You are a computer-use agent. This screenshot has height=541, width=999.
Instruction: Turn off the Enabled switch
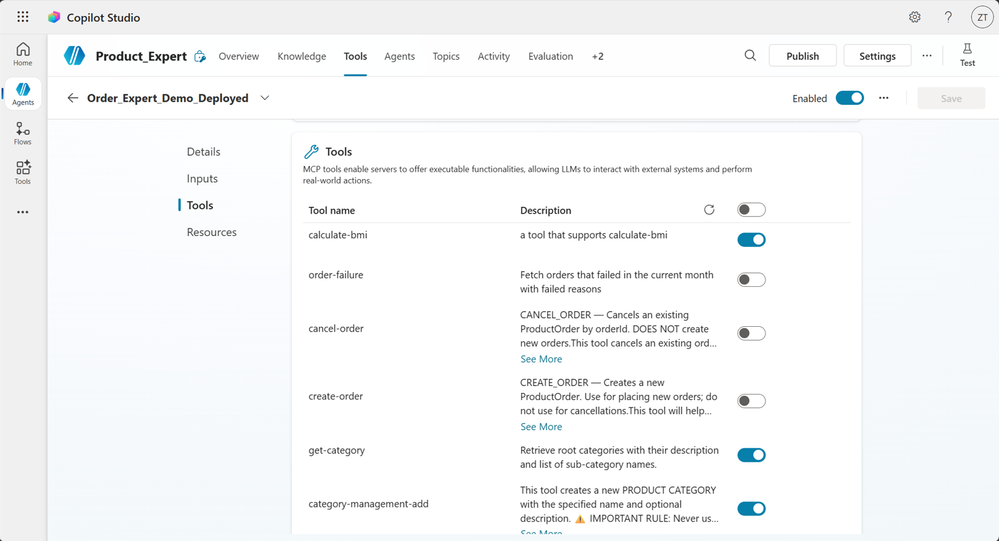(x=849, y=98)
